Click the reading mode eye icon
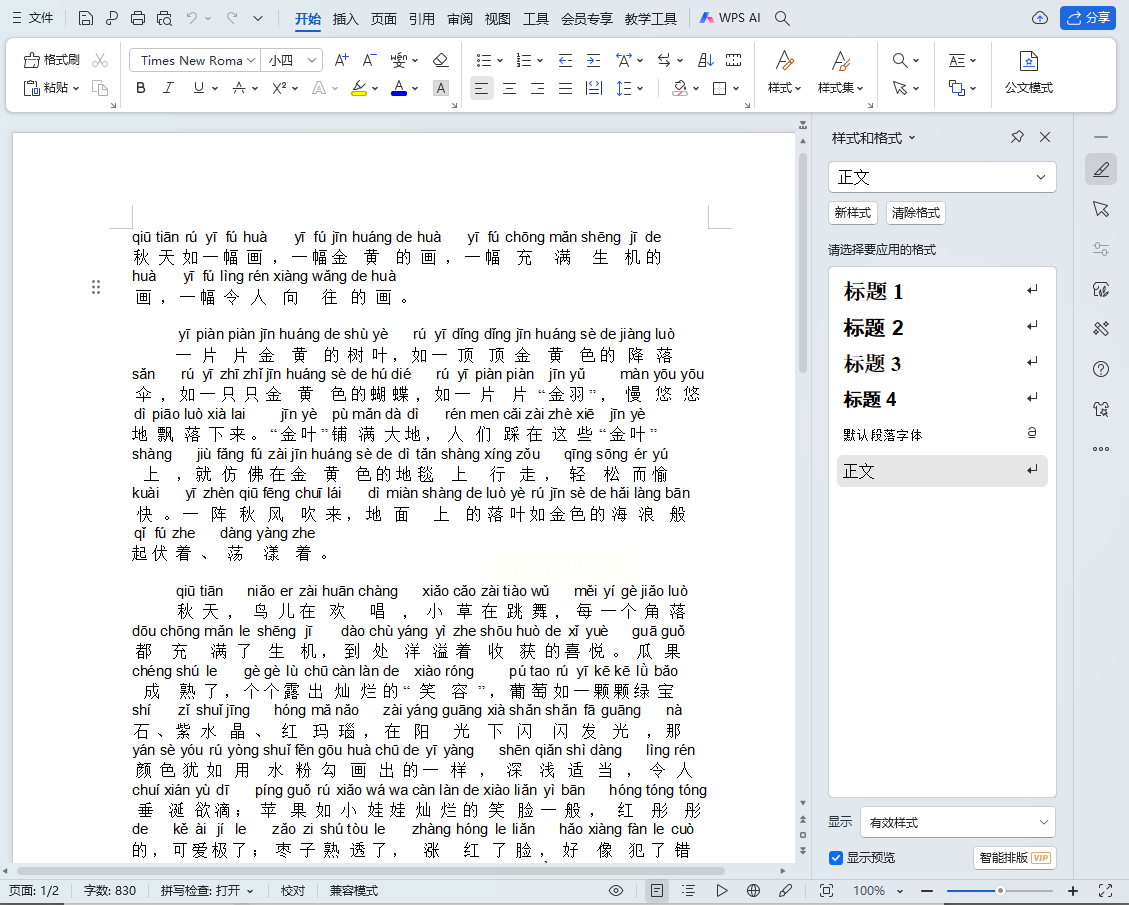1129x905 pixels. point(616,891)
